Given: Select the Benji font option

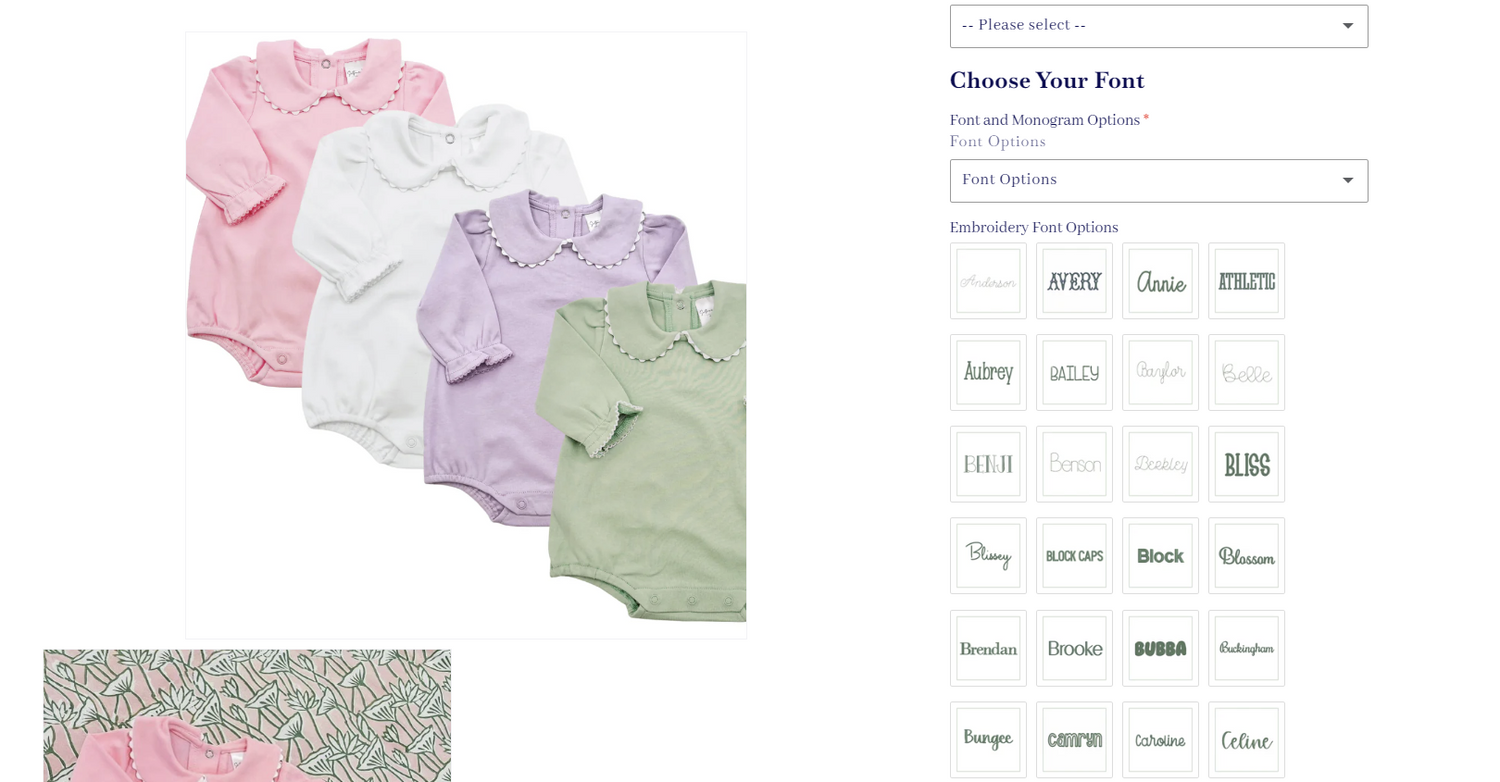Looking at the screenshot, I should pos(988,464).
